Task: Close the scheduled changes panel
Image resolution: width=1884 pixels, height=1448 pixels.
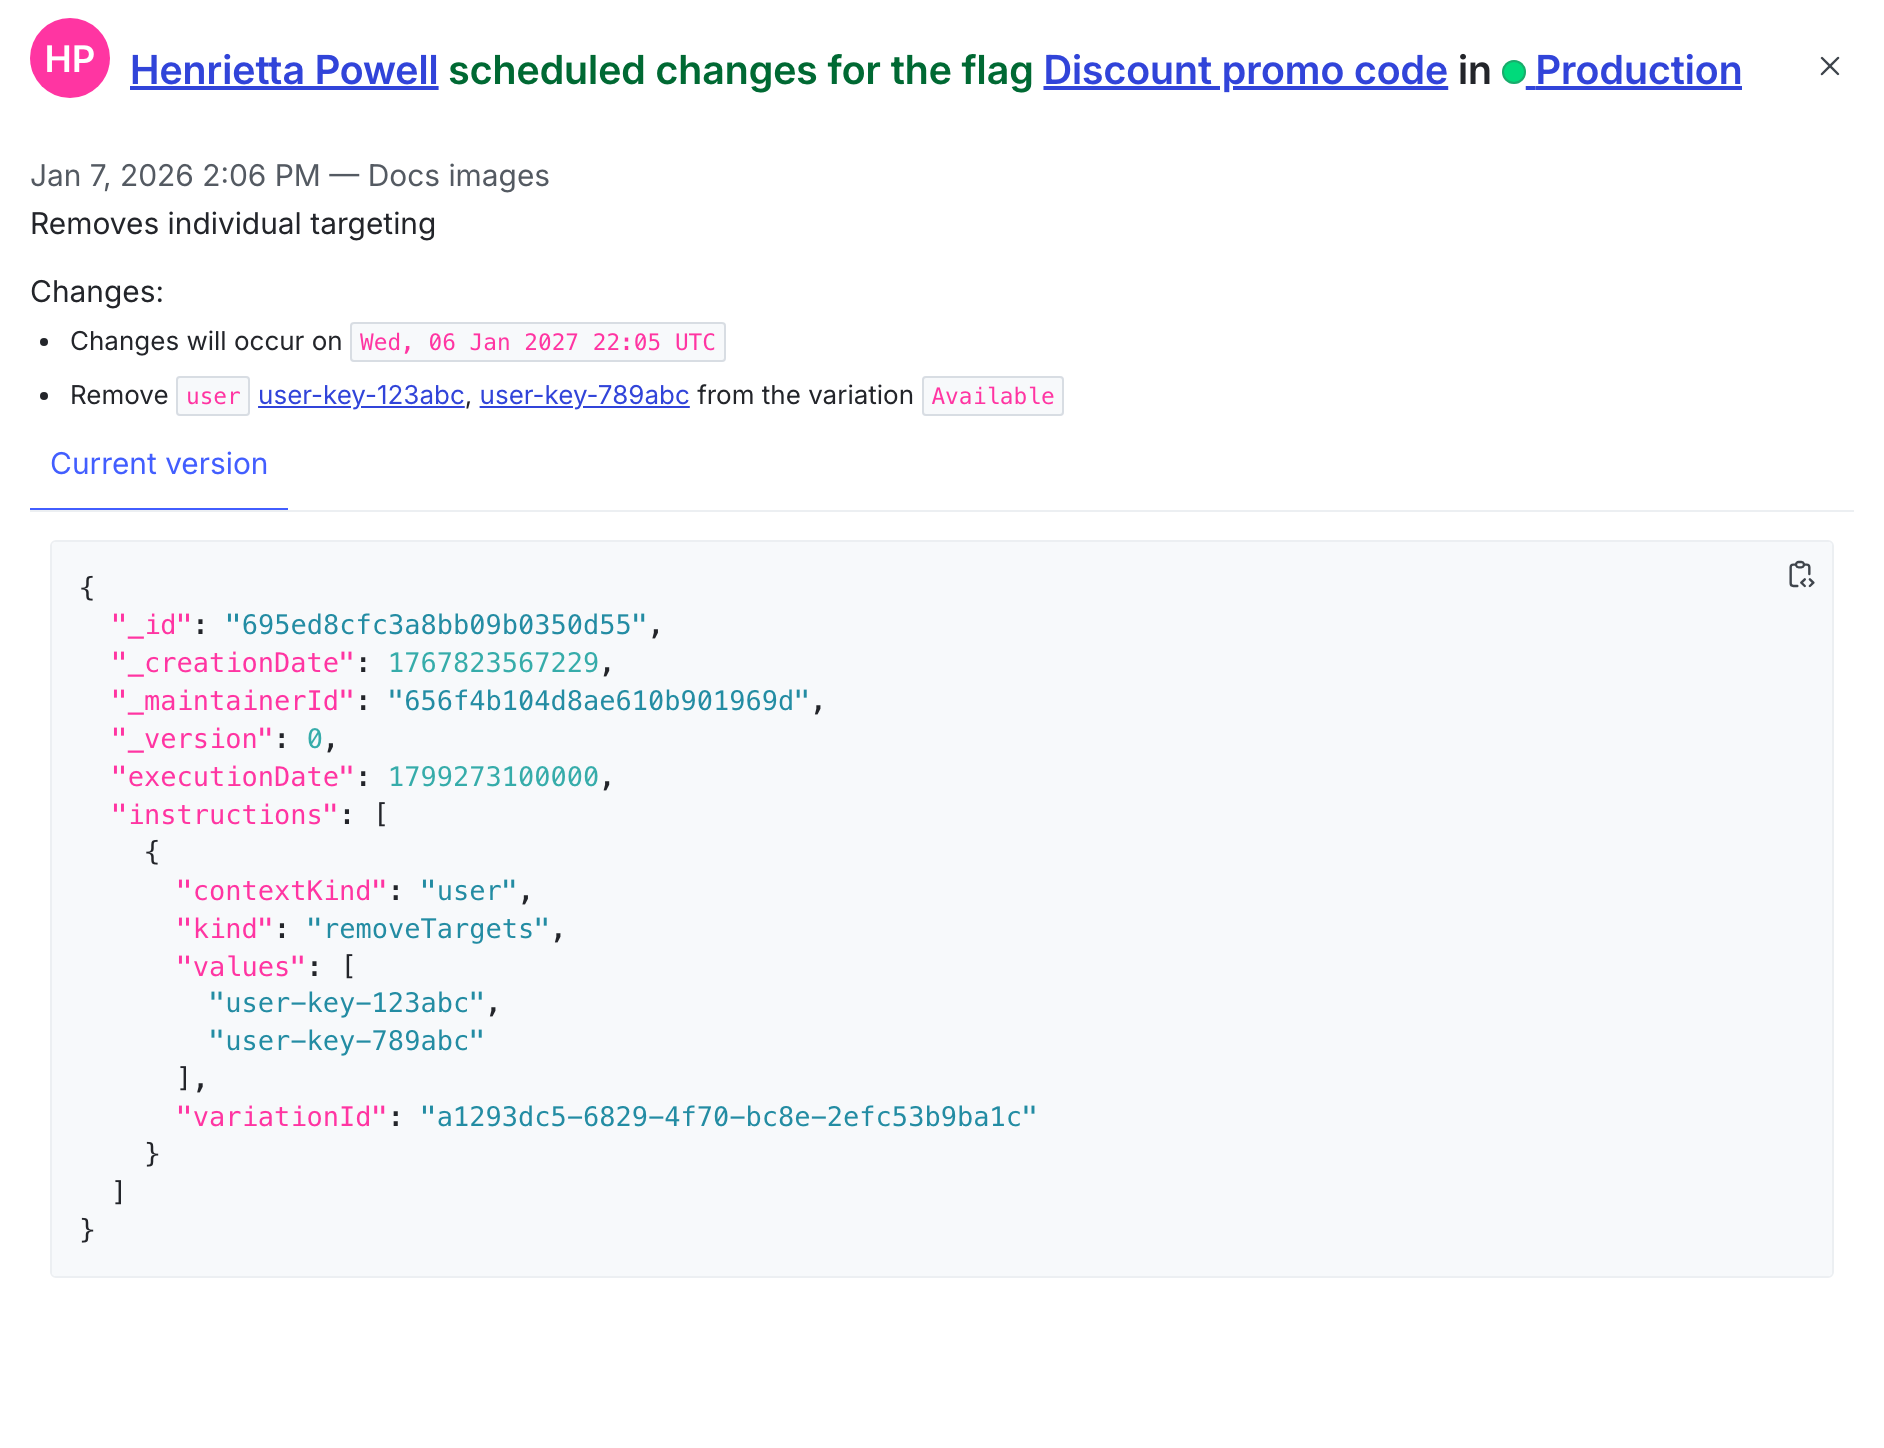Action: pyautogui.click(x=1829, y=67)
